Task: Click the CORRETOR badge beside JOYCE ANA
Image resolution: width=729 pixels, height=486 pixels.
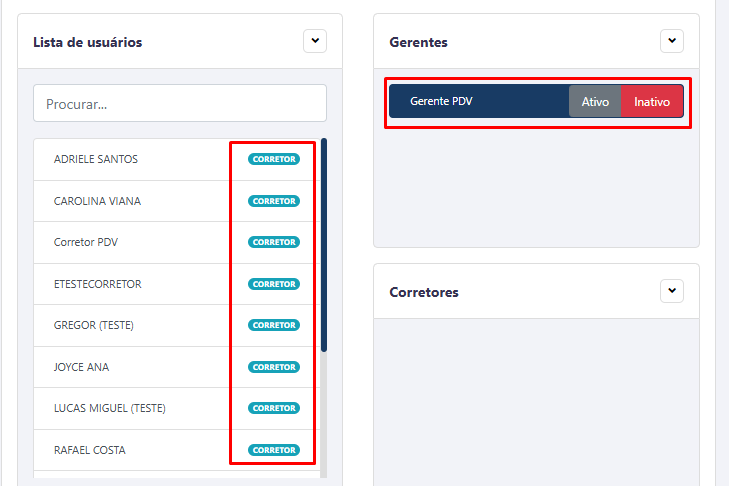Action: [x=274, y=367]
